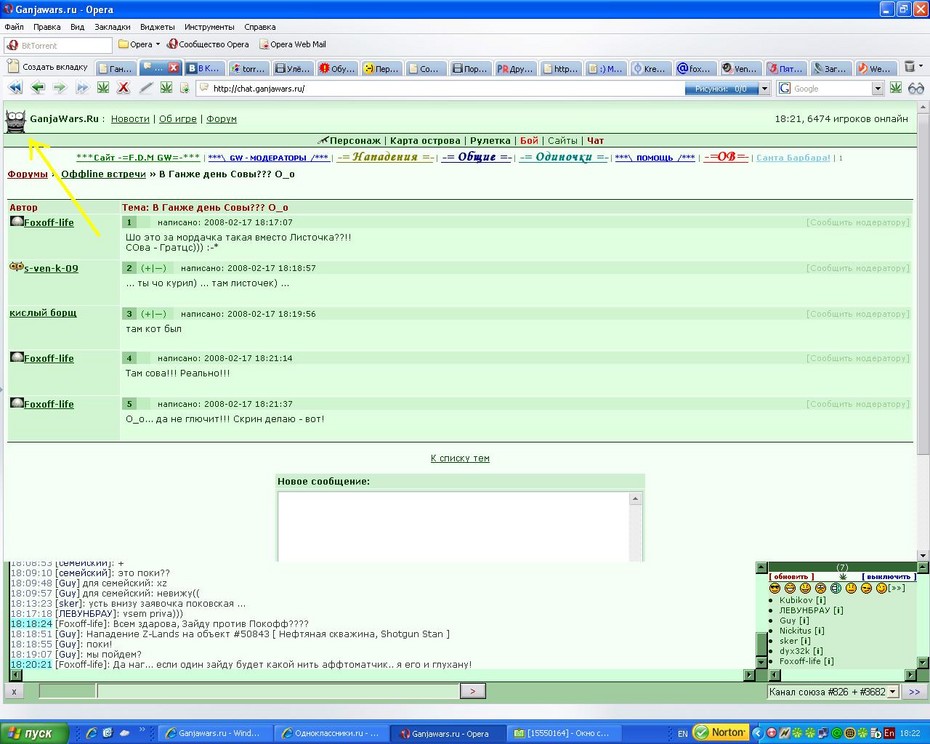Click the Создать вкладку new tab button

point(47,67)
